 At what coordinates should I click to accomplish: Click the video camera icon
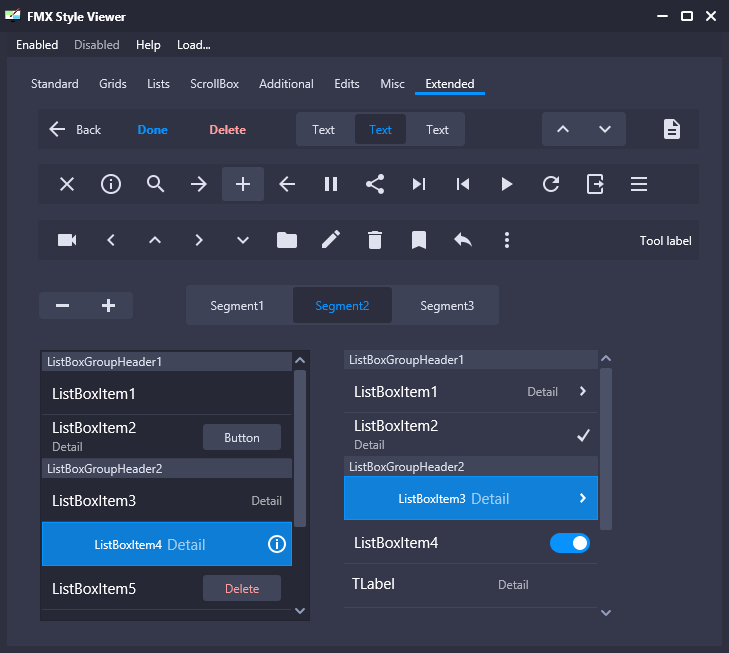tap(67, 240)
